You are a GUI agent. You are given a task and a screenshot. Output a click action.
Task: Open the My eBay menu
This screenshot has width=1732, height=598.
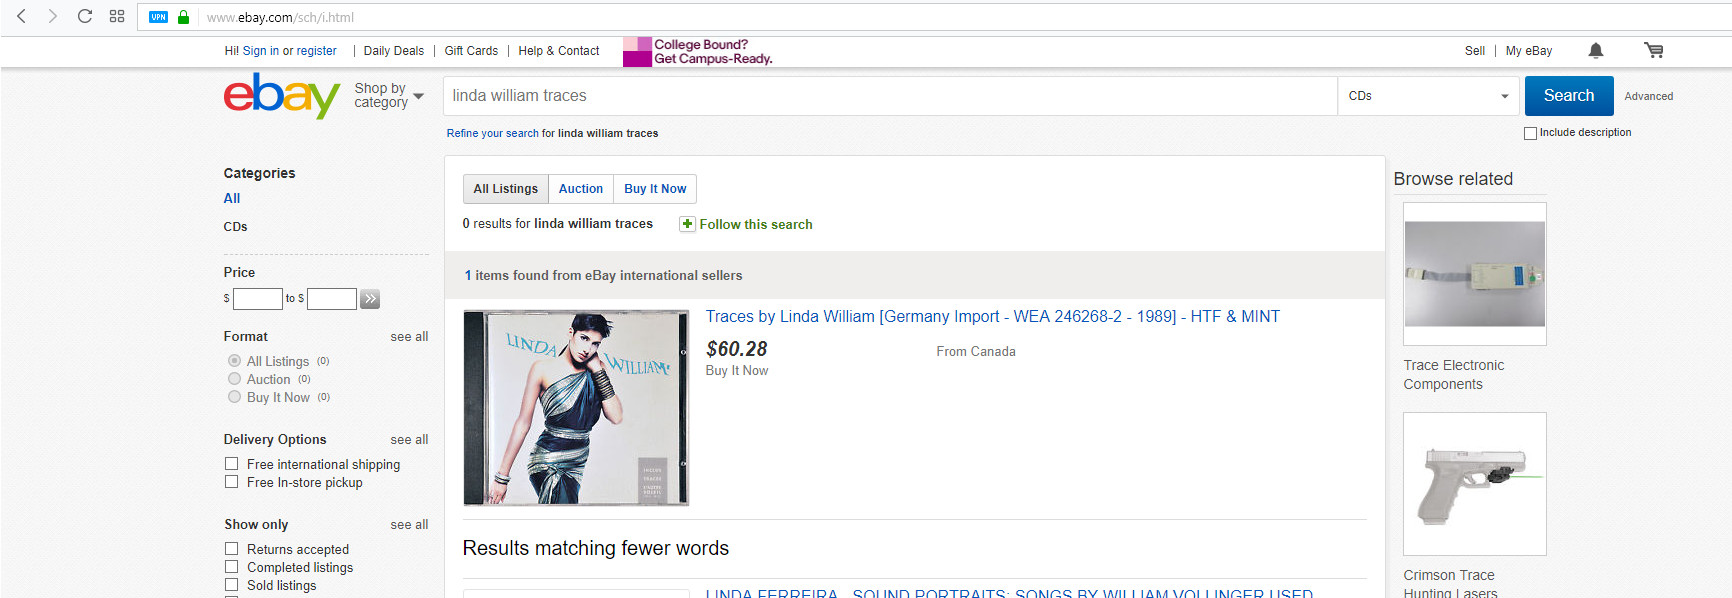tap(1529, 51)
